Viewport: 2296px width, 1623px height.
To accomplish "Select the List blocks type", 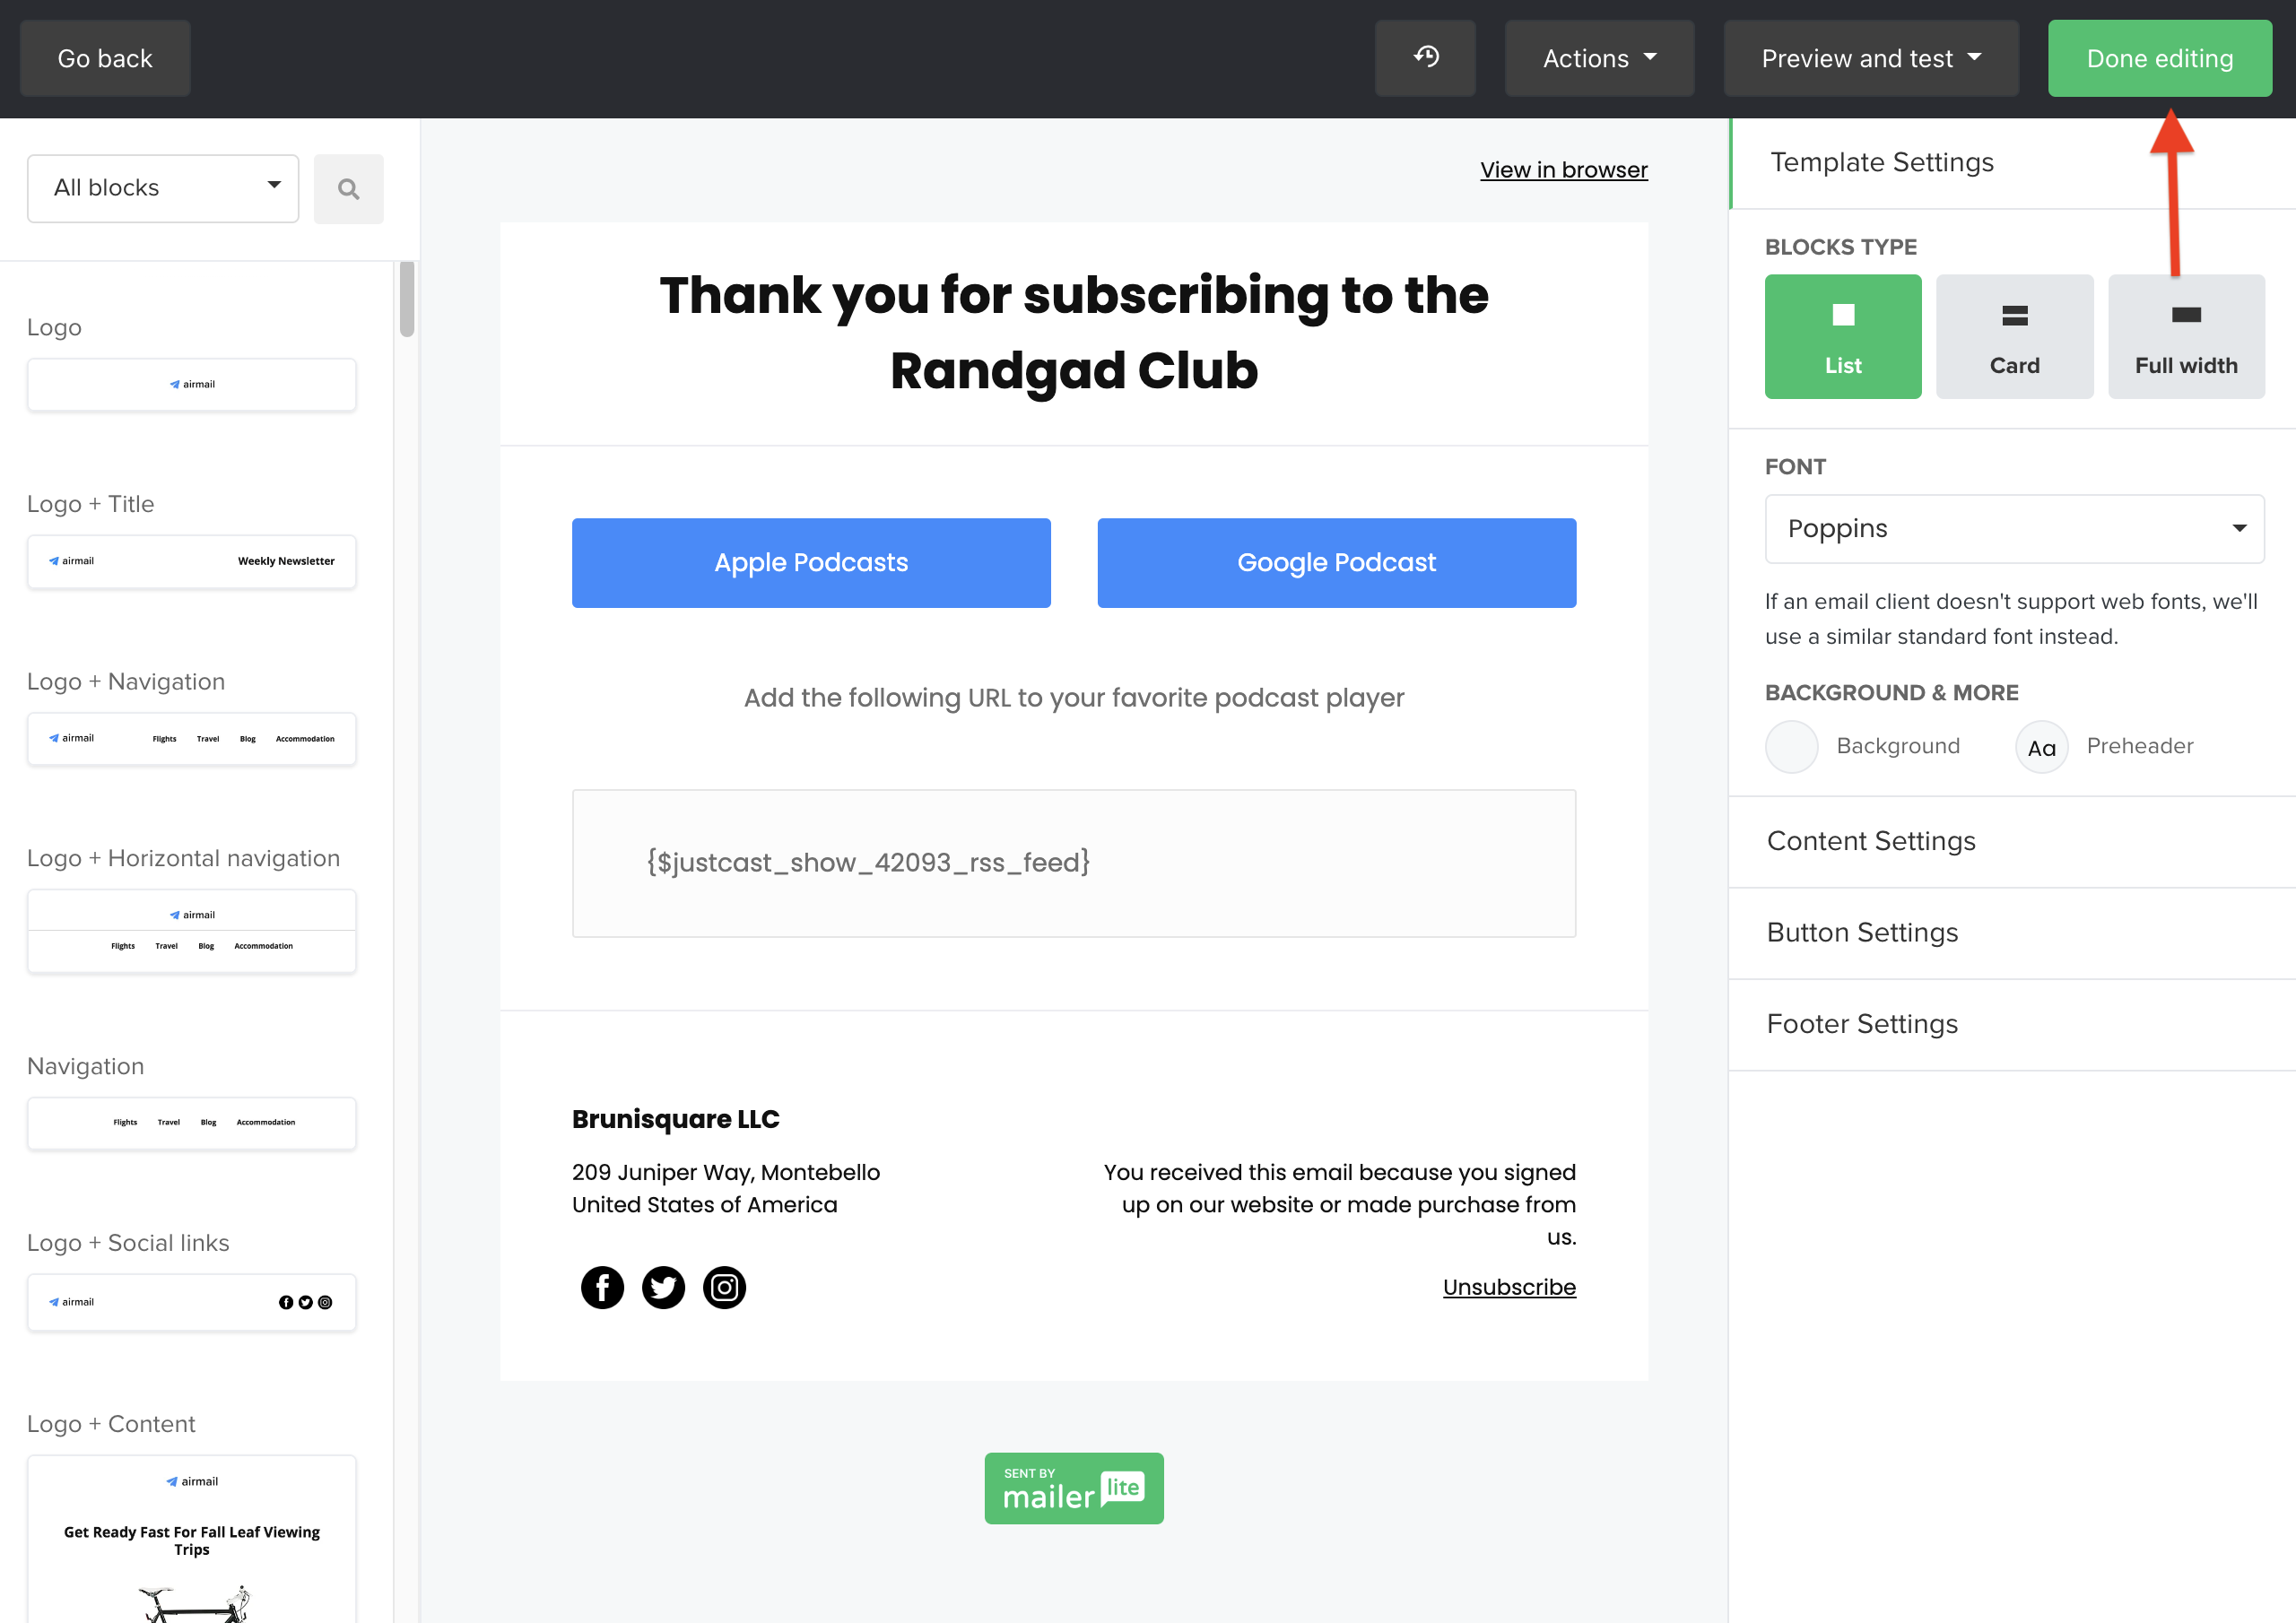I will [1843, 337].
